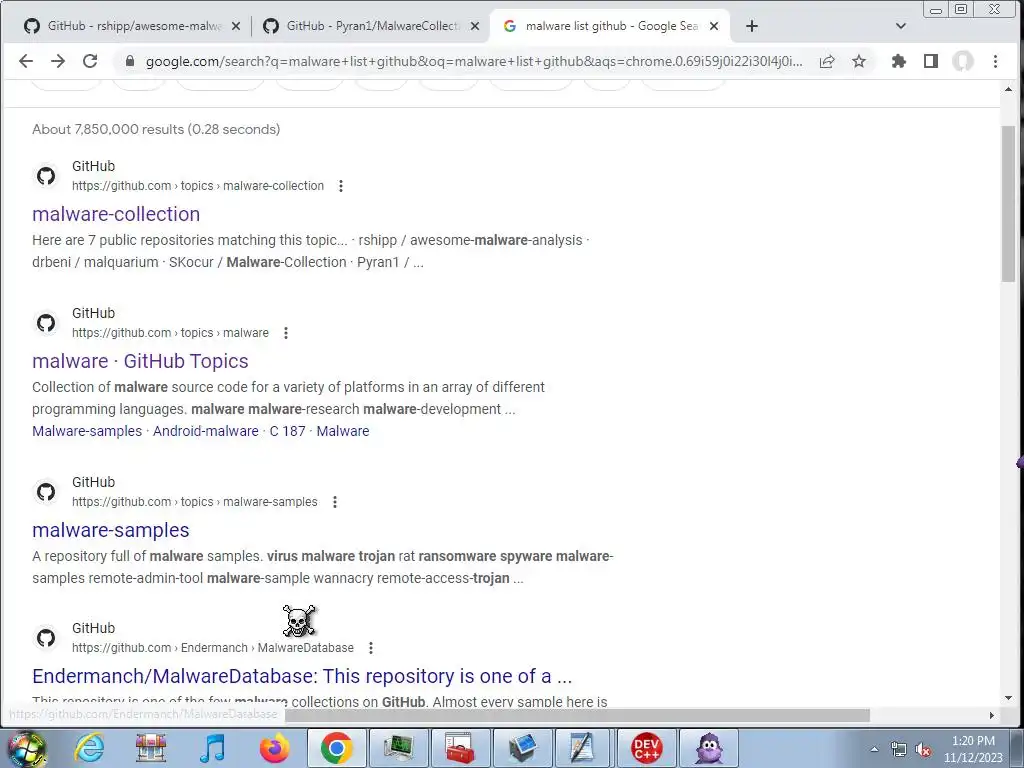
Task: Show hidden system tray icons
Action: [x=874, y=750]
